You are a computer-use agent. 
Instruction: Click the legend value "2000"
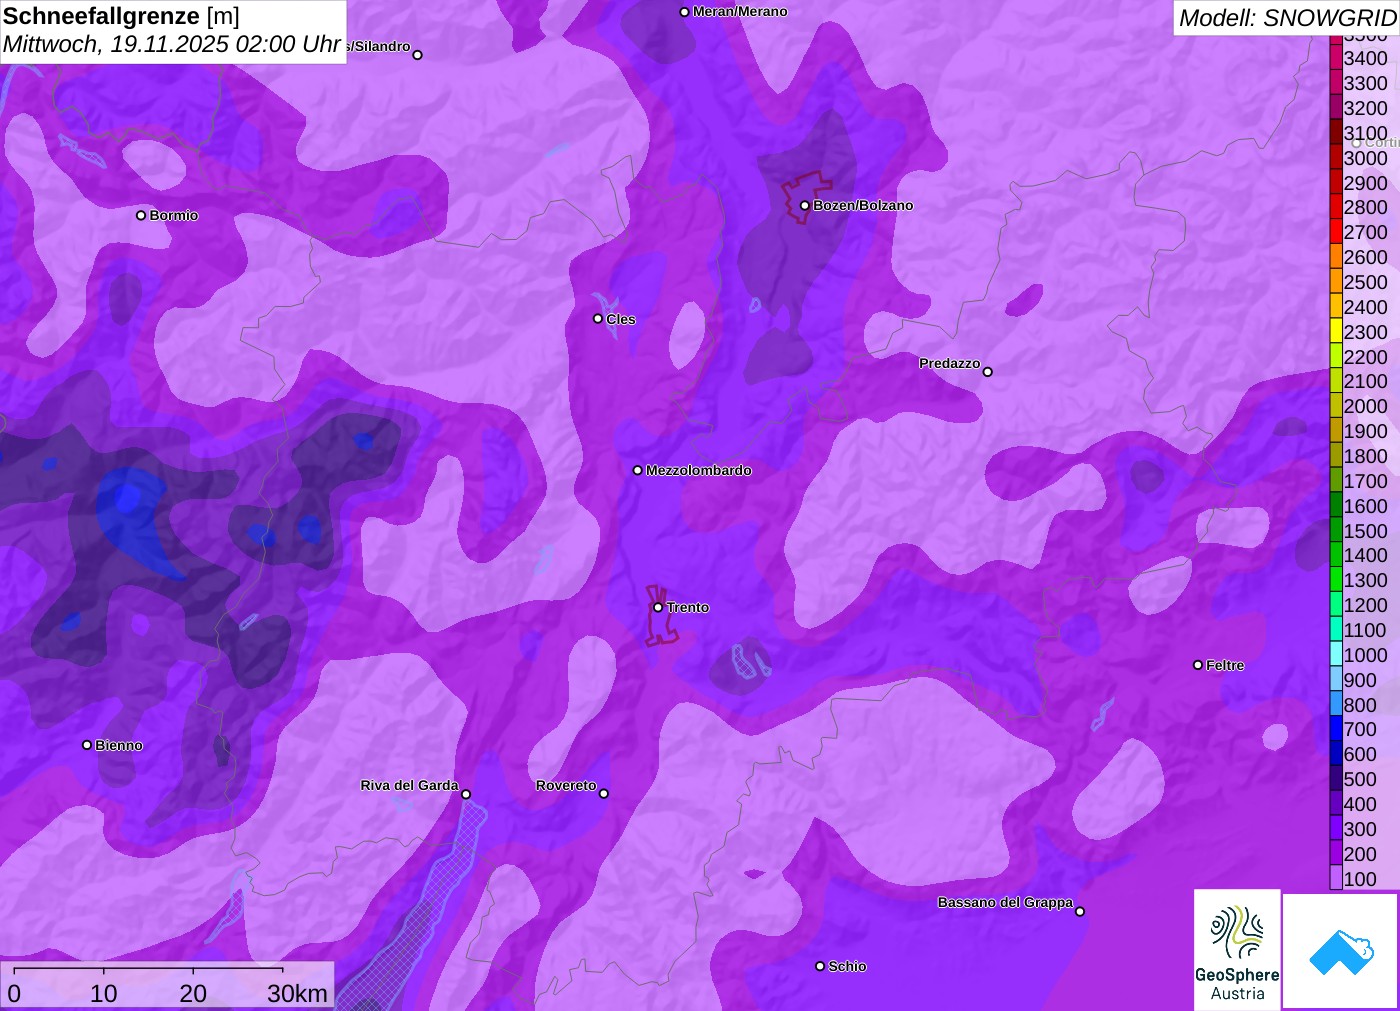click(x=1365, y=406)
